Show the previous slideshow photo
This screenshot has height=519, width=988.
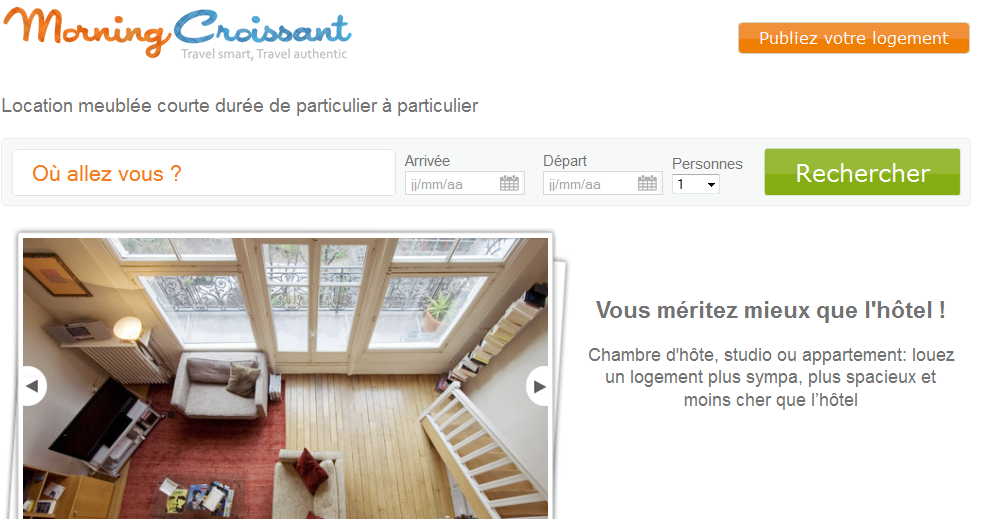33,386
